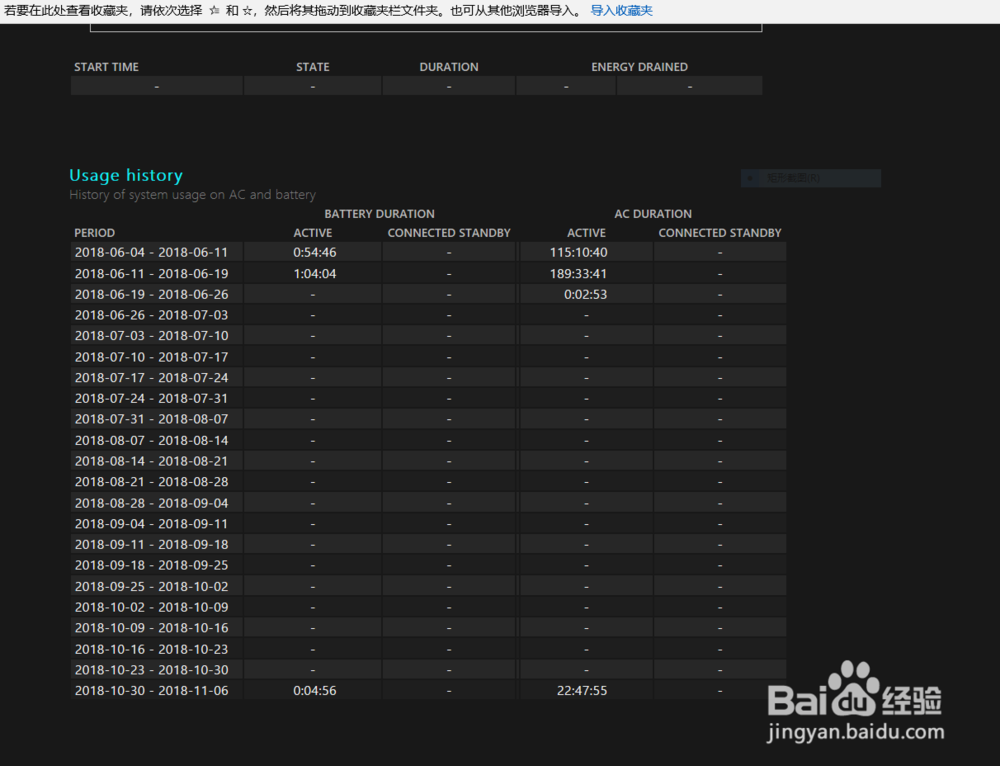
Task: Select period 2018-07-03 - 2018-07-10
Action: tap(151, 335)
